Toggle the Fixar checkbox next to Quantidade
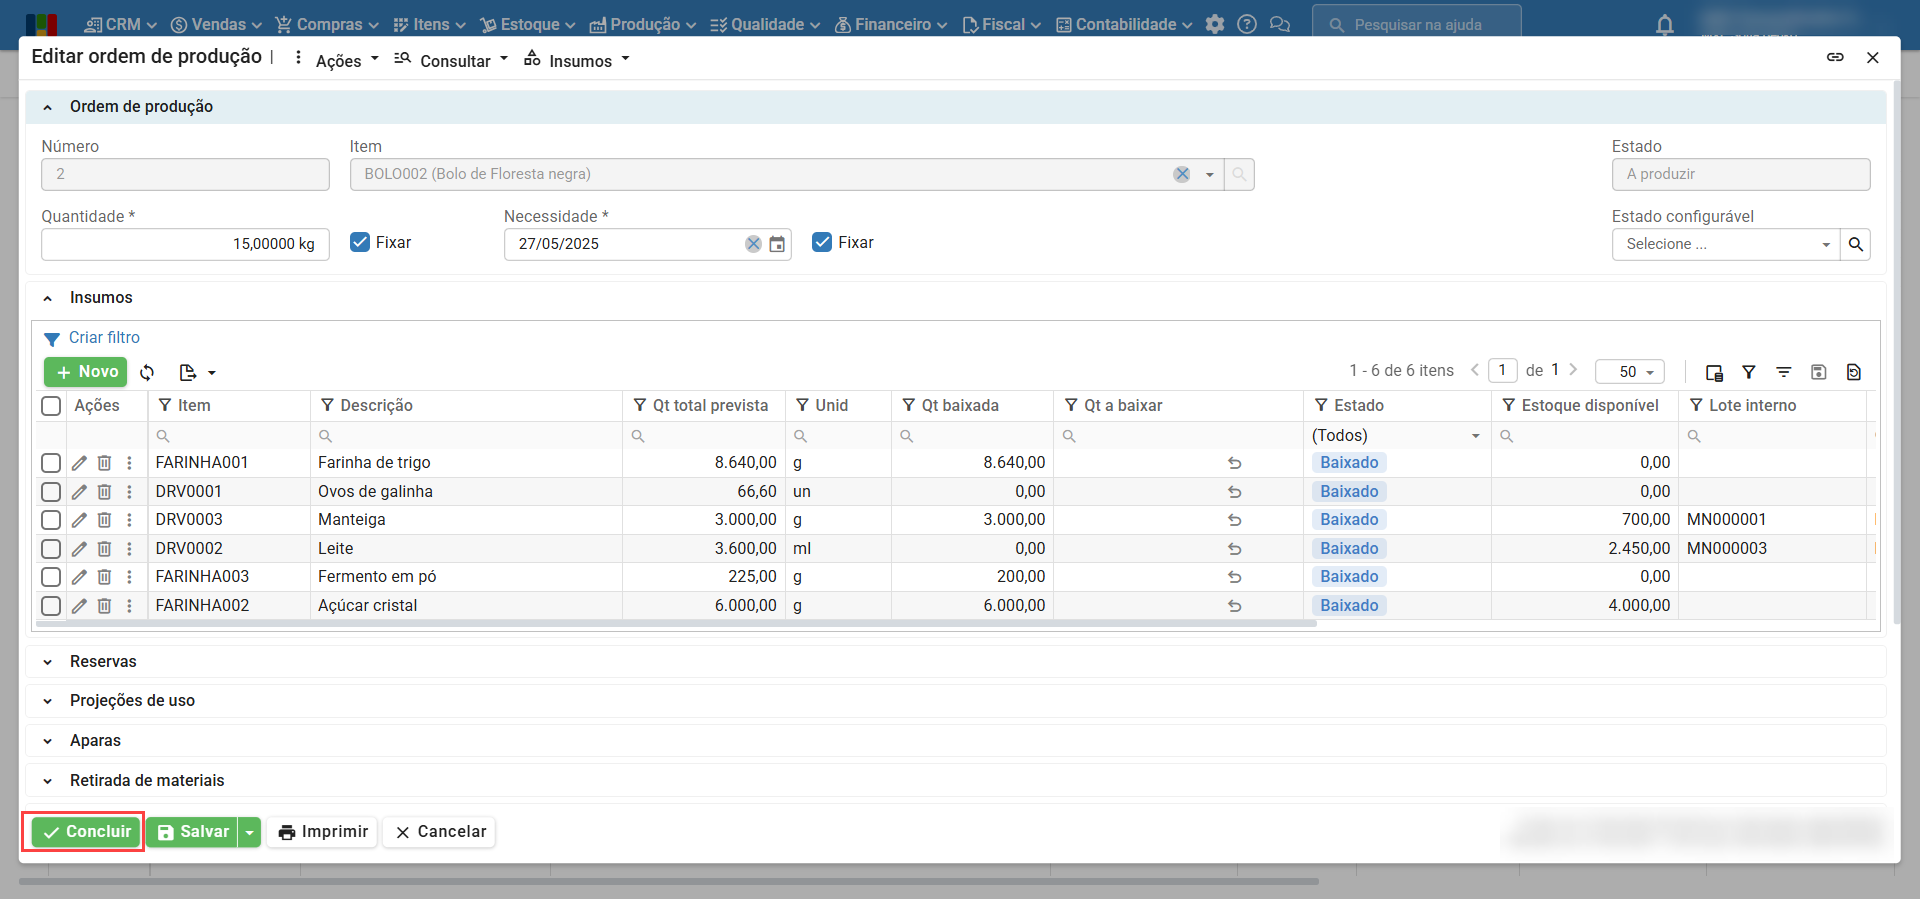 (x=360, y=242)
